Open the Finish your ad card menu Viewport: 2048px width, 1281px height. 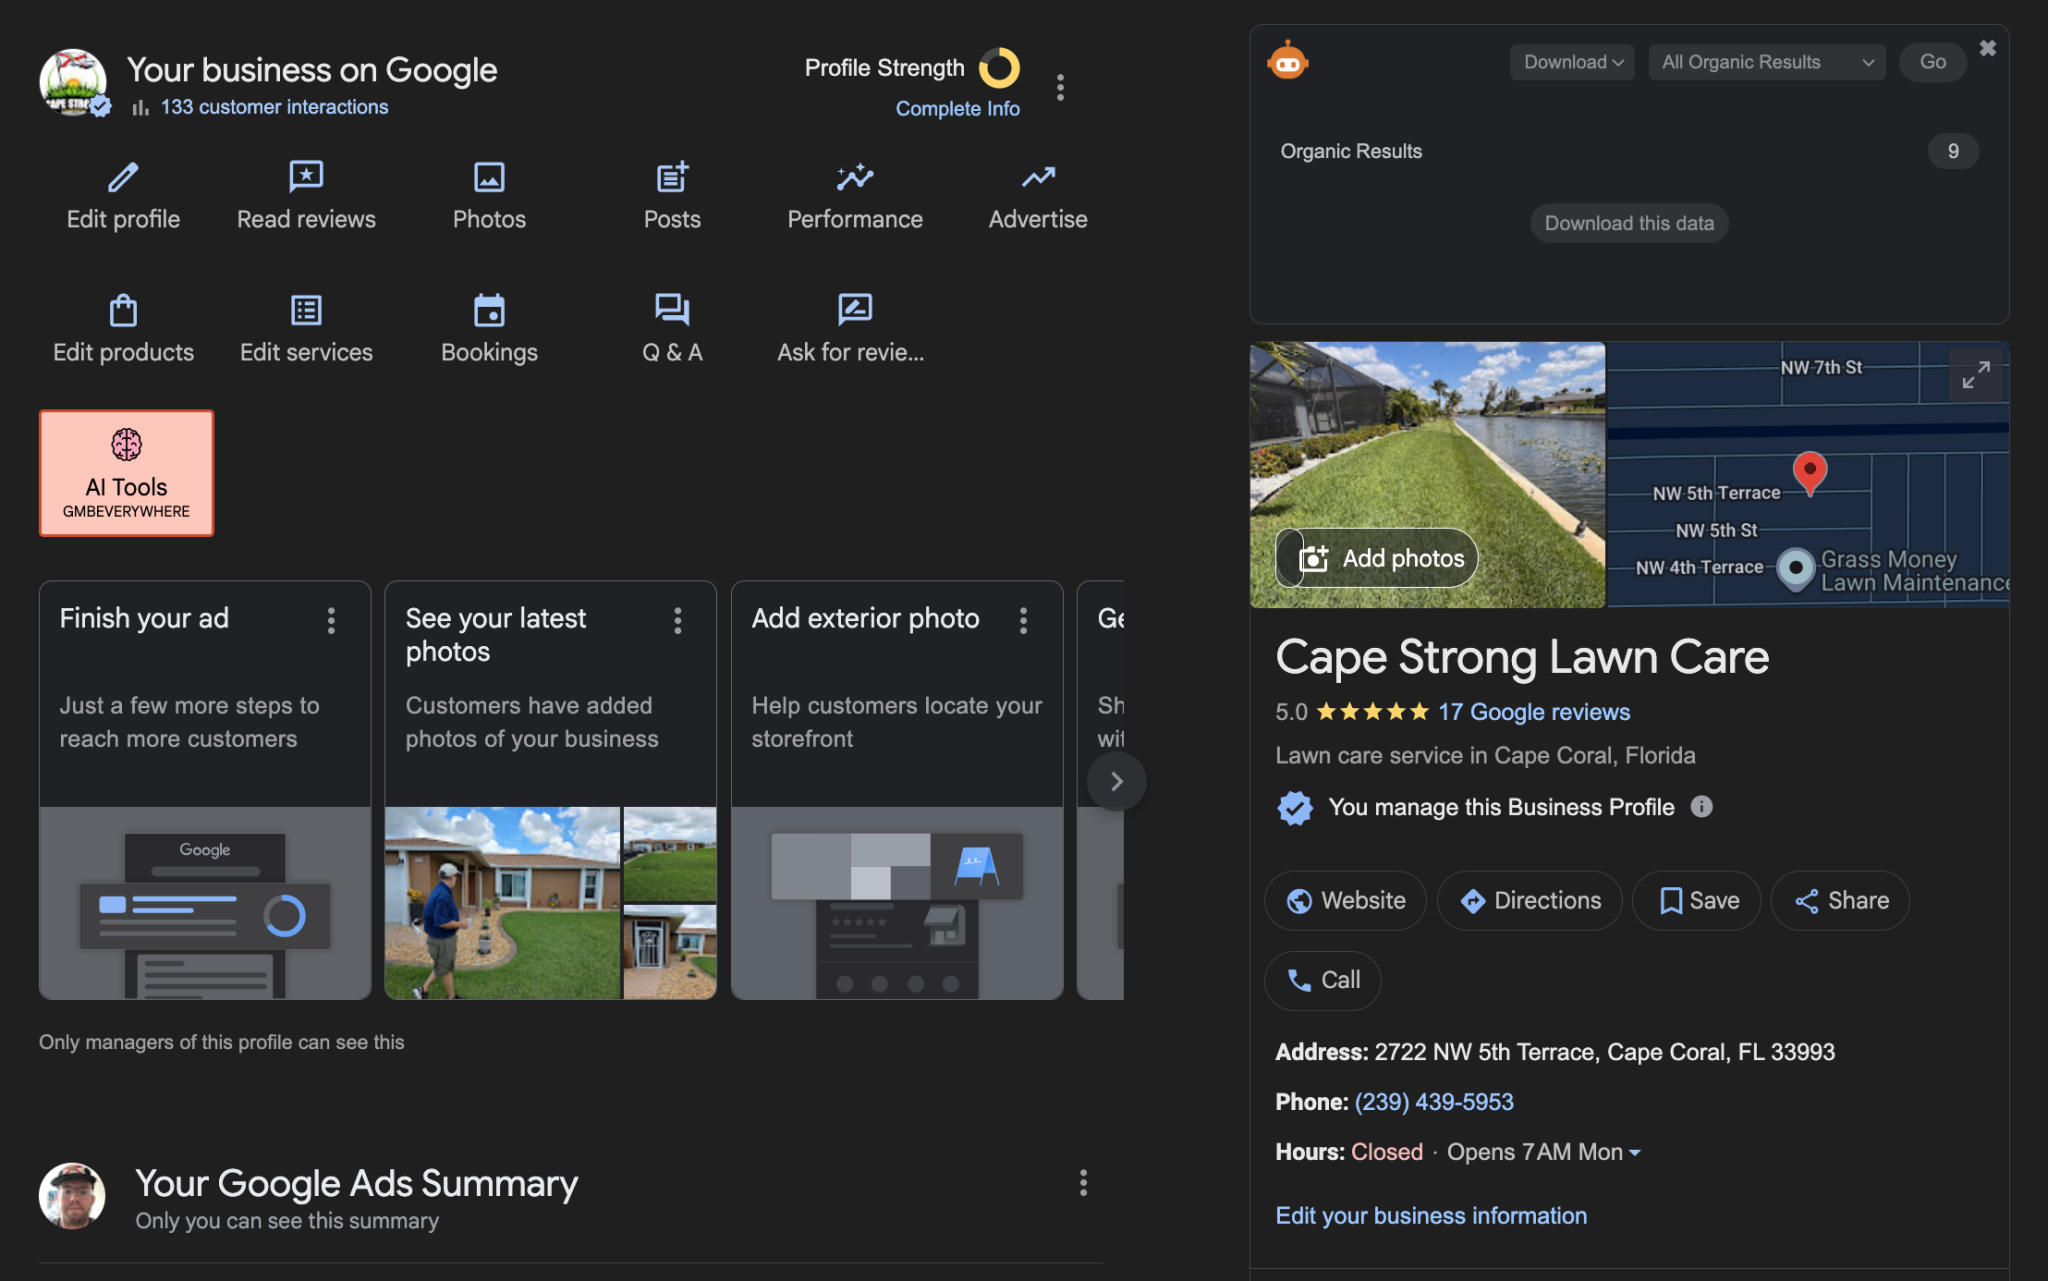pos(331,620)
